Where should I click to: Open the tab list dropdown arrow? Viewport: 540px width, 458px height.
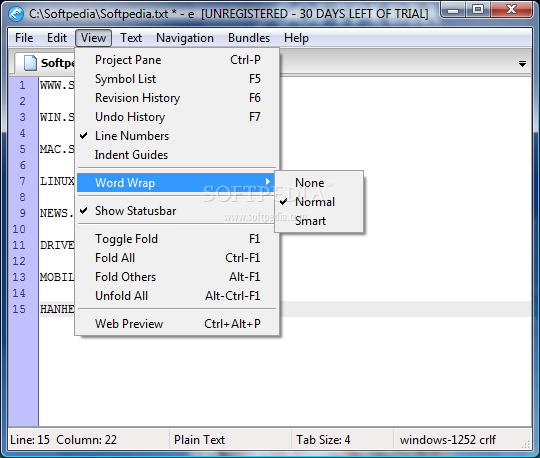[x=522, y=64]
